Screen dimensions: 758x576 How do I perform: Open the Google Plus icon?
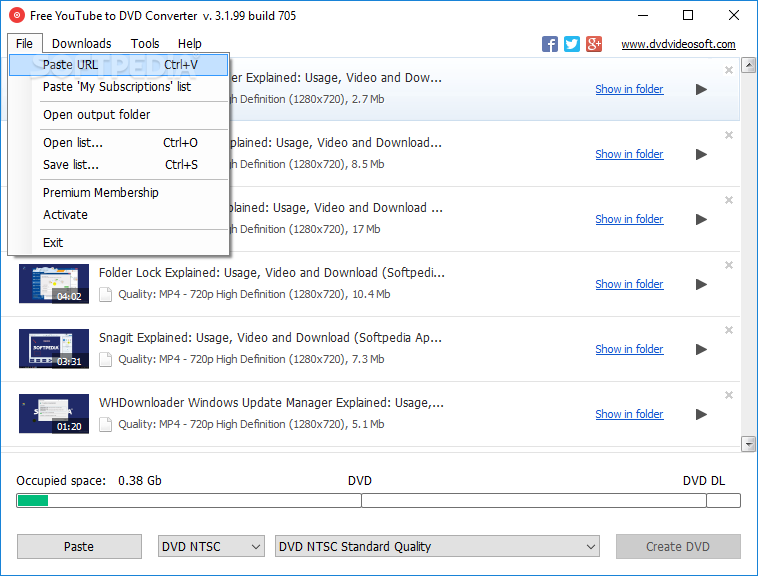pyautogui.click(x=594, y=44)
